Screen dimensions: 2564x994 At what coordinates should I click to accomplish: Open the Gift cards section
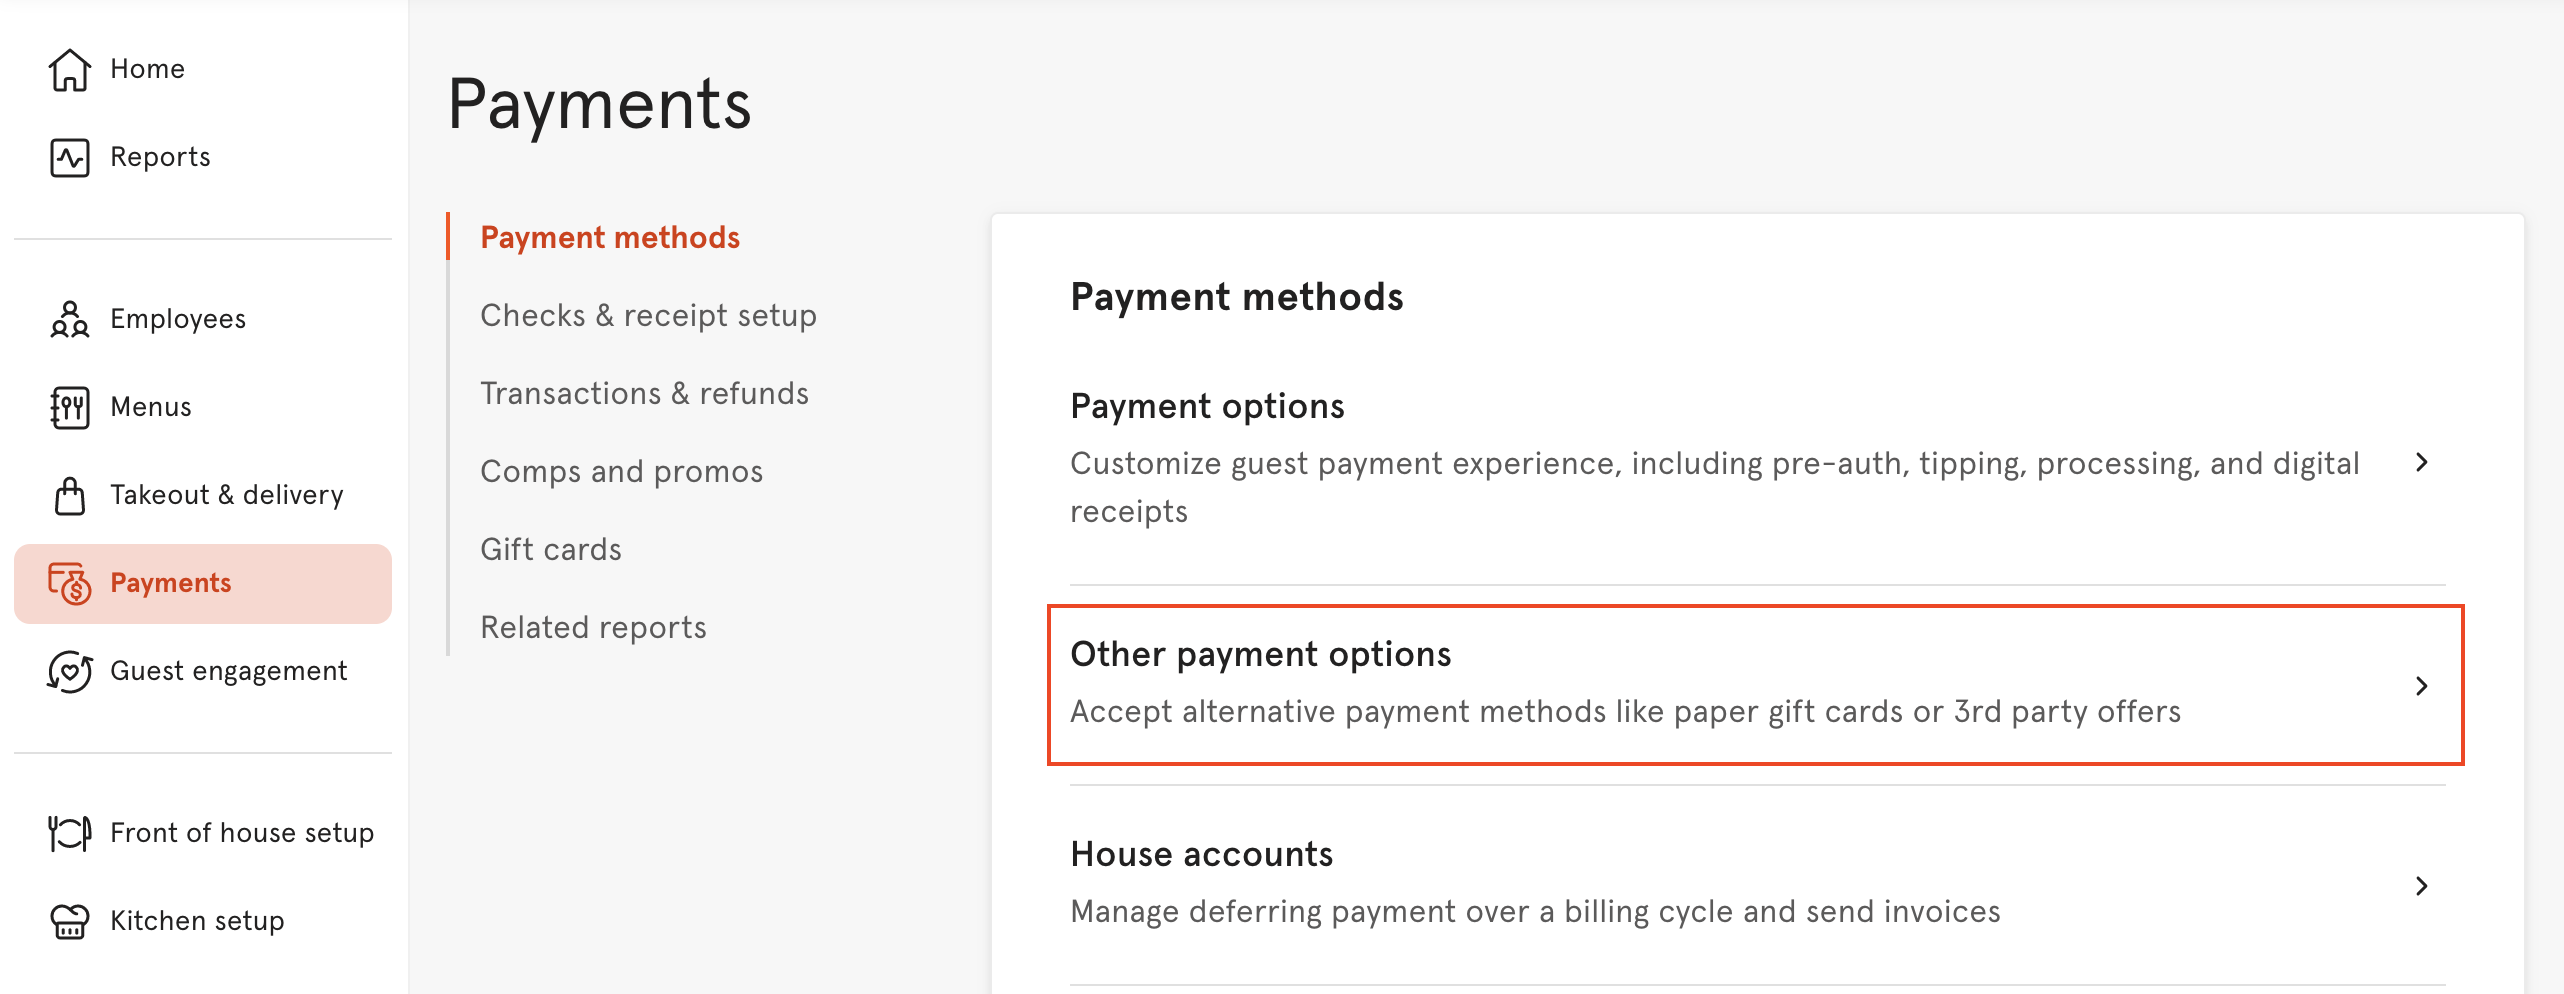click(550, 550)
